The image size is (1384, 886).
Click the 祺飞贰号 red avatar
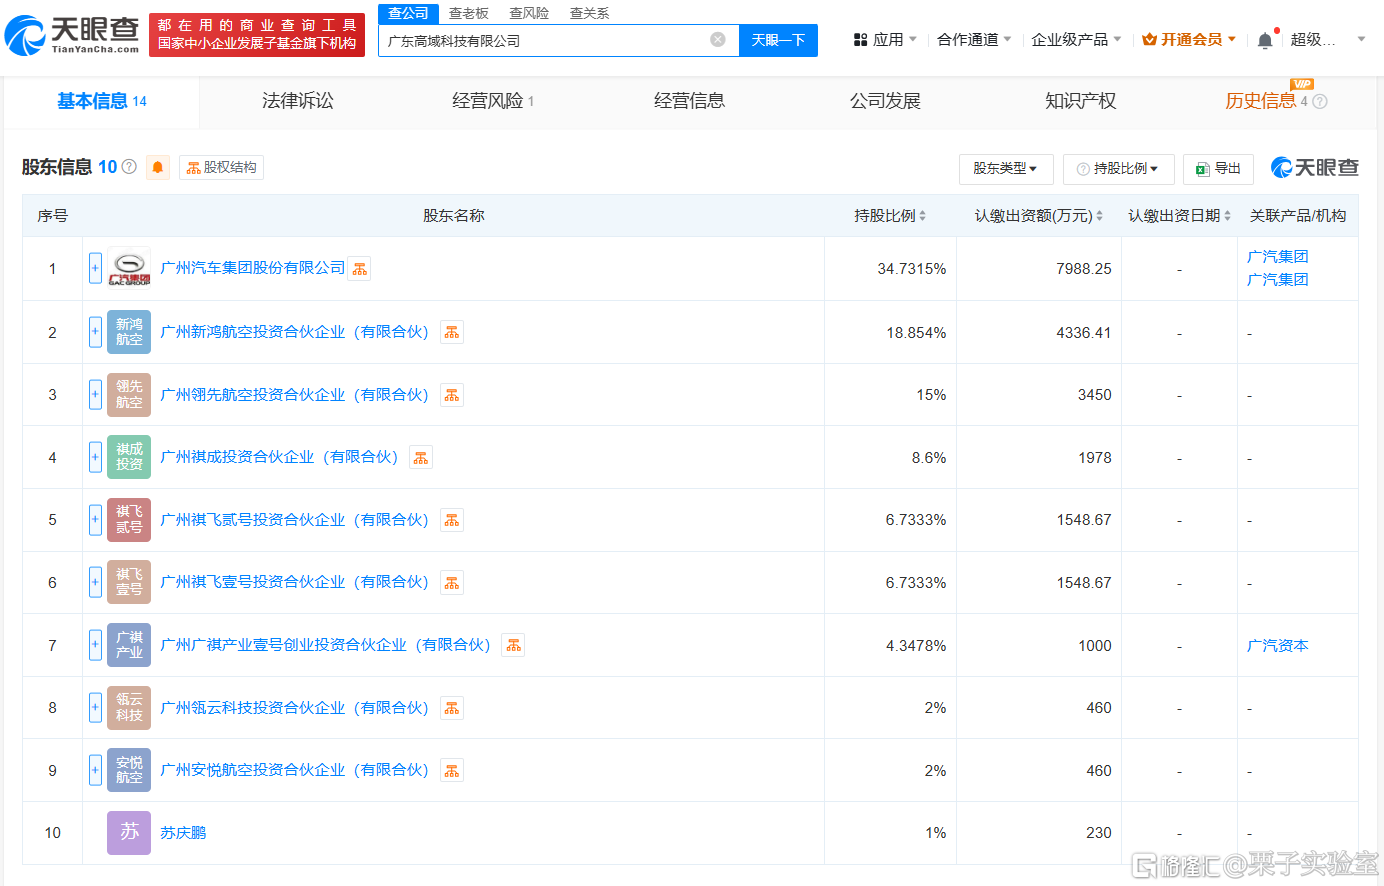pyautogui.click(x=129, y=520)
